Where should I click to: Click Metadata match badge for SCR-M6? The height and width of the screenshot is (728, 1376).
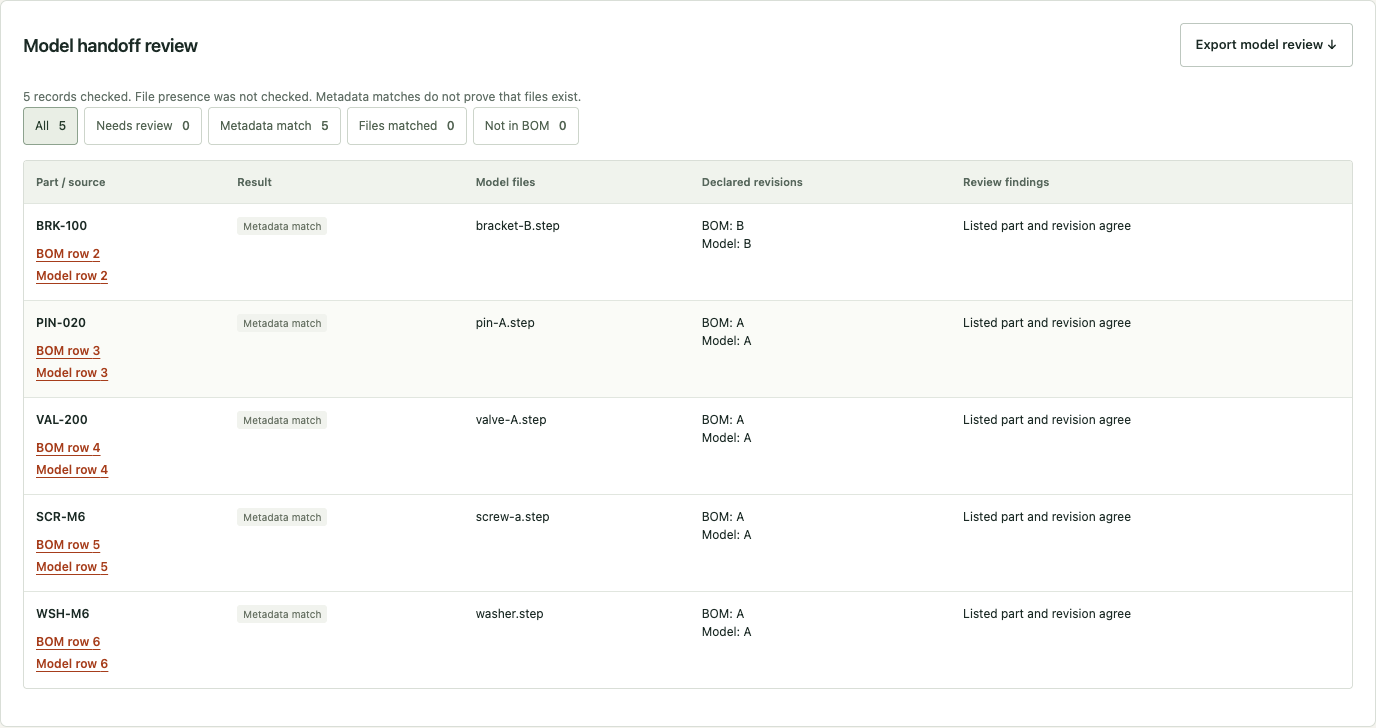(282, 518)
